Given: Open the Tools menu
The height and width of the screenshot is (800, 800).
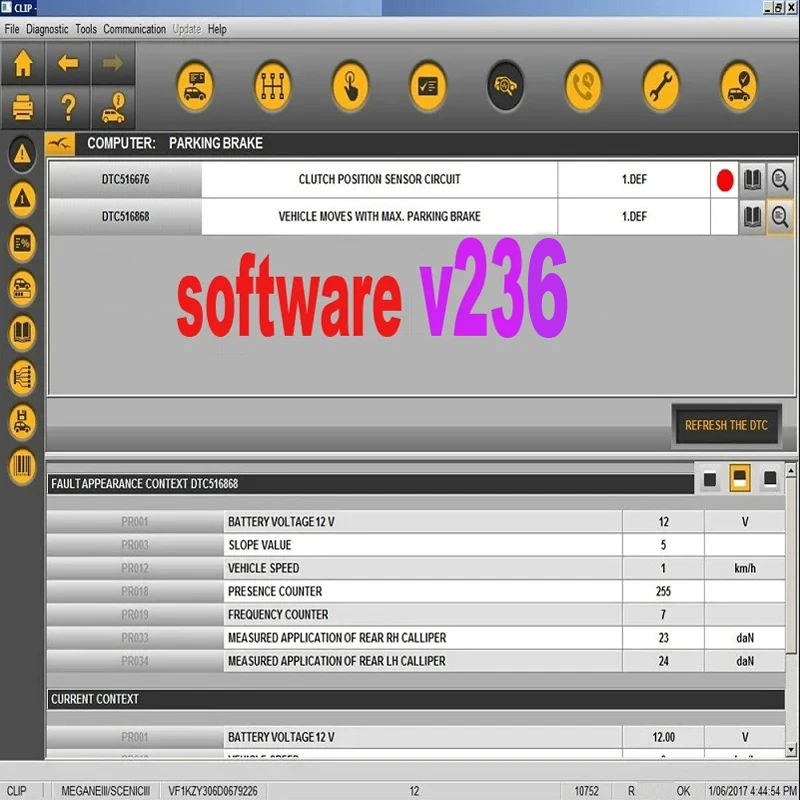Looking at the screenshot, I should point(86,29).
